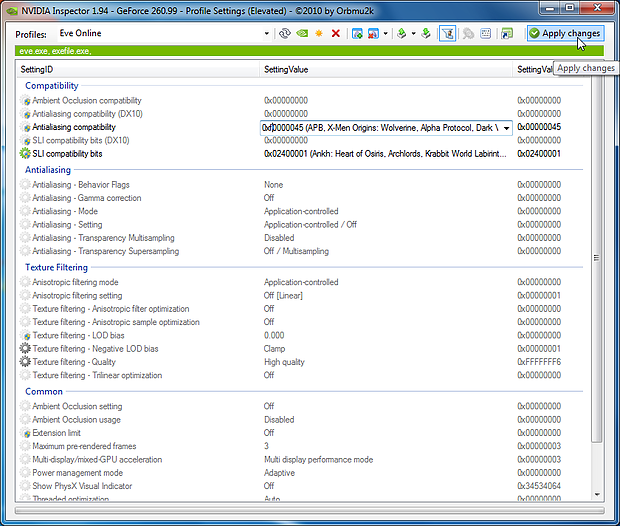Click the add application to profile icon
The width and height of the screenshot is (620, 526).
(357, 34)
